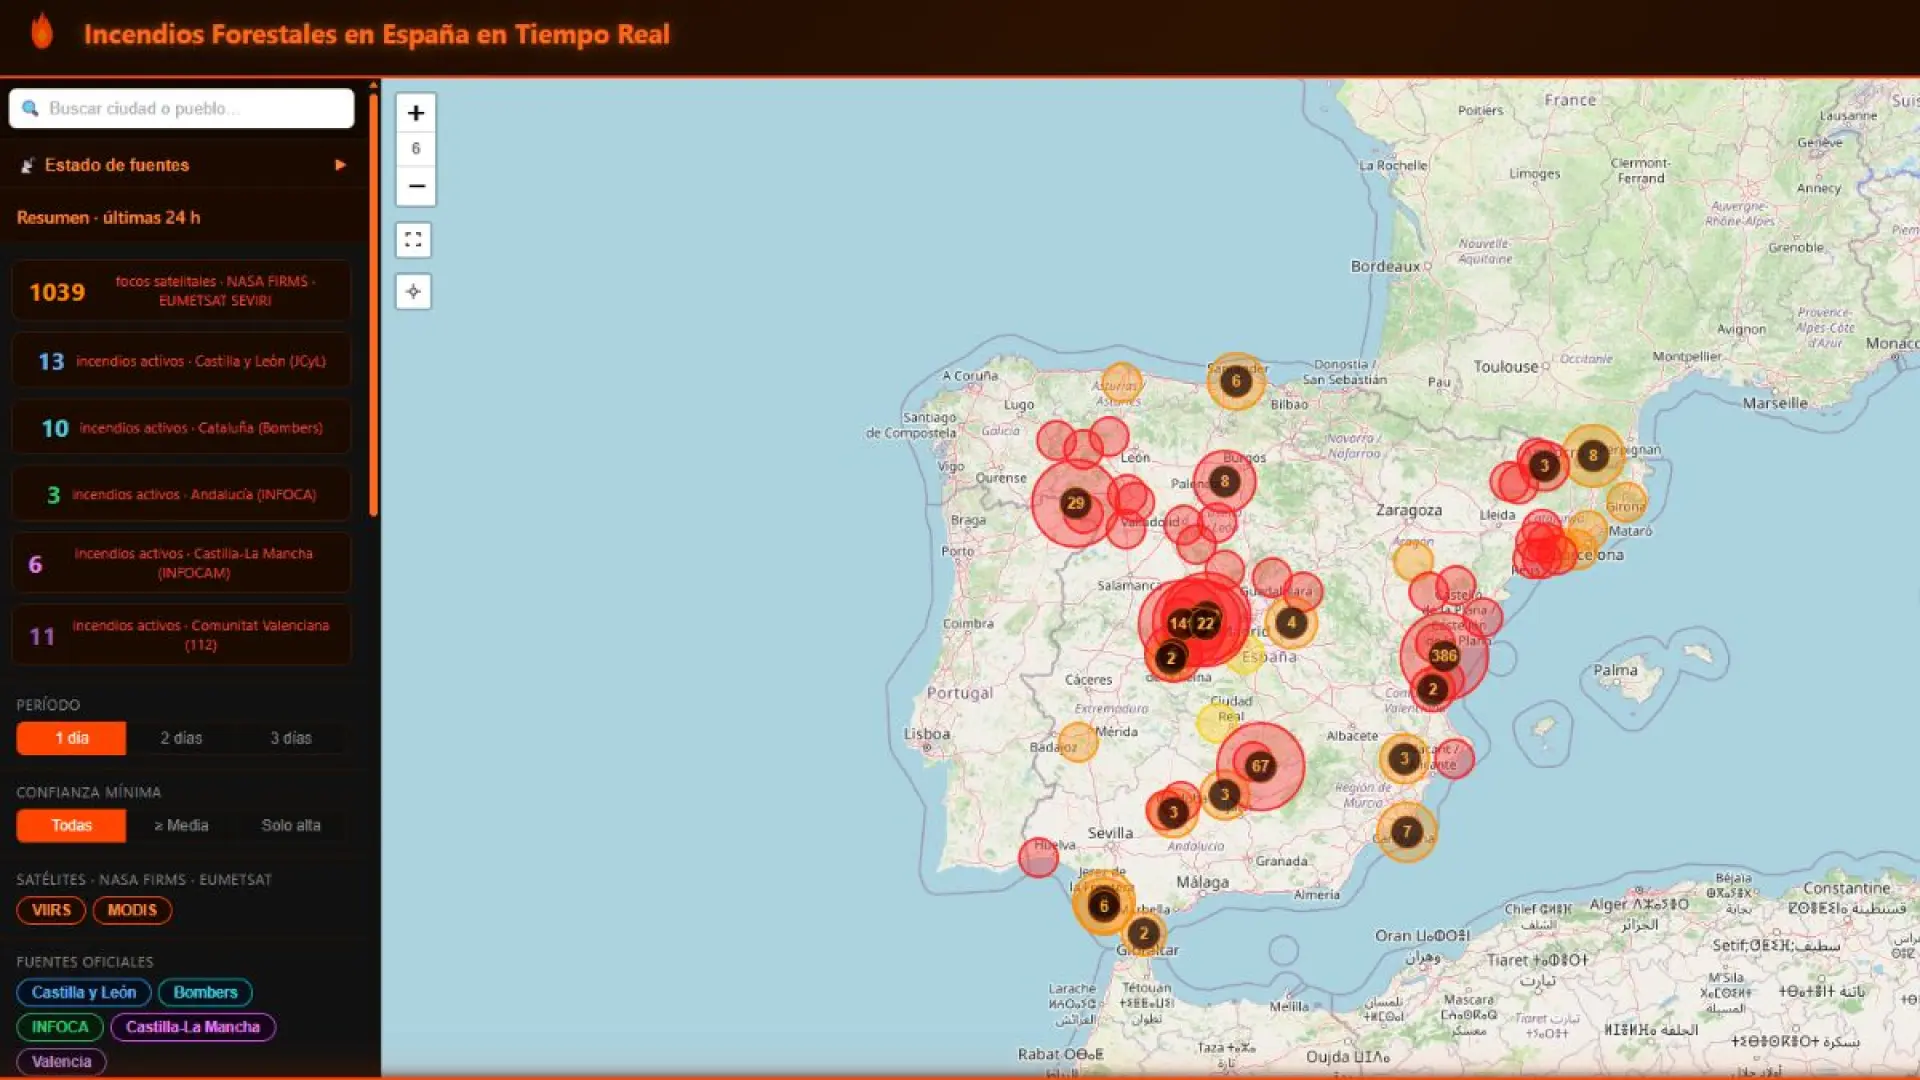Open the 29 fire cluster near Ourense

(x=1075, y=503)
